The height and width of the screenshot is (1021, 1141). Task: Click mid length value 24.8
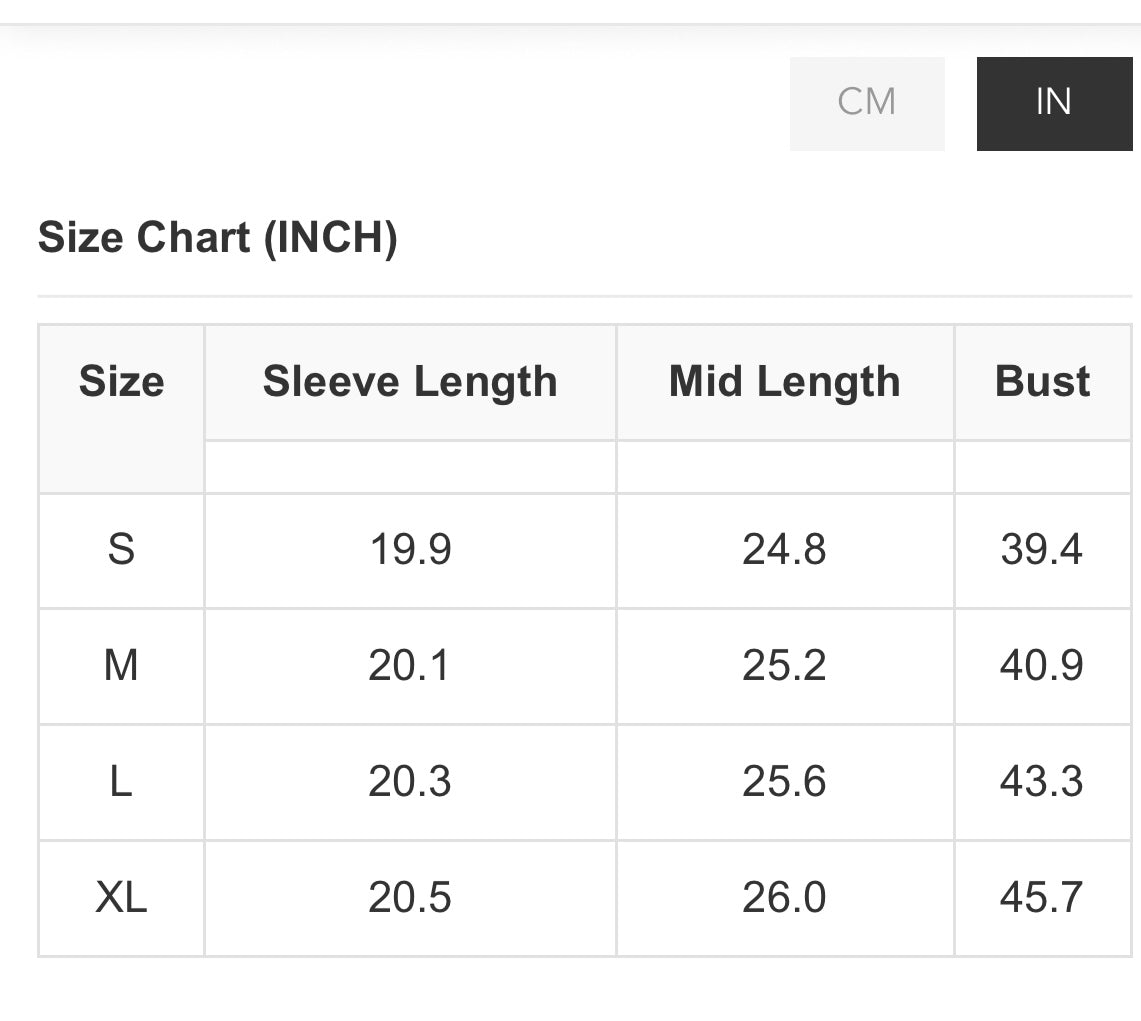784,549
